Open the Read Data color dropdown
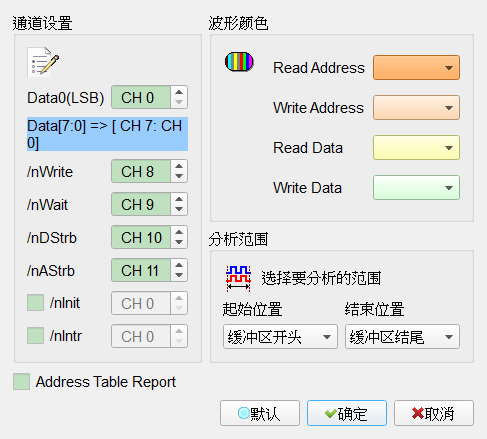The height and width of the screenshot is (439, 487). tap(416, 148)
